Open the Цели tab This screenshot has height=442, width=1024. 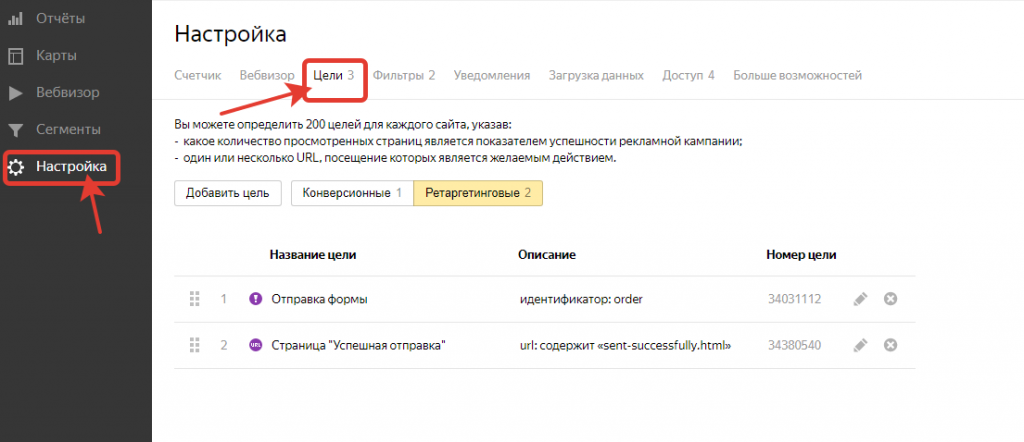point(334,75)
